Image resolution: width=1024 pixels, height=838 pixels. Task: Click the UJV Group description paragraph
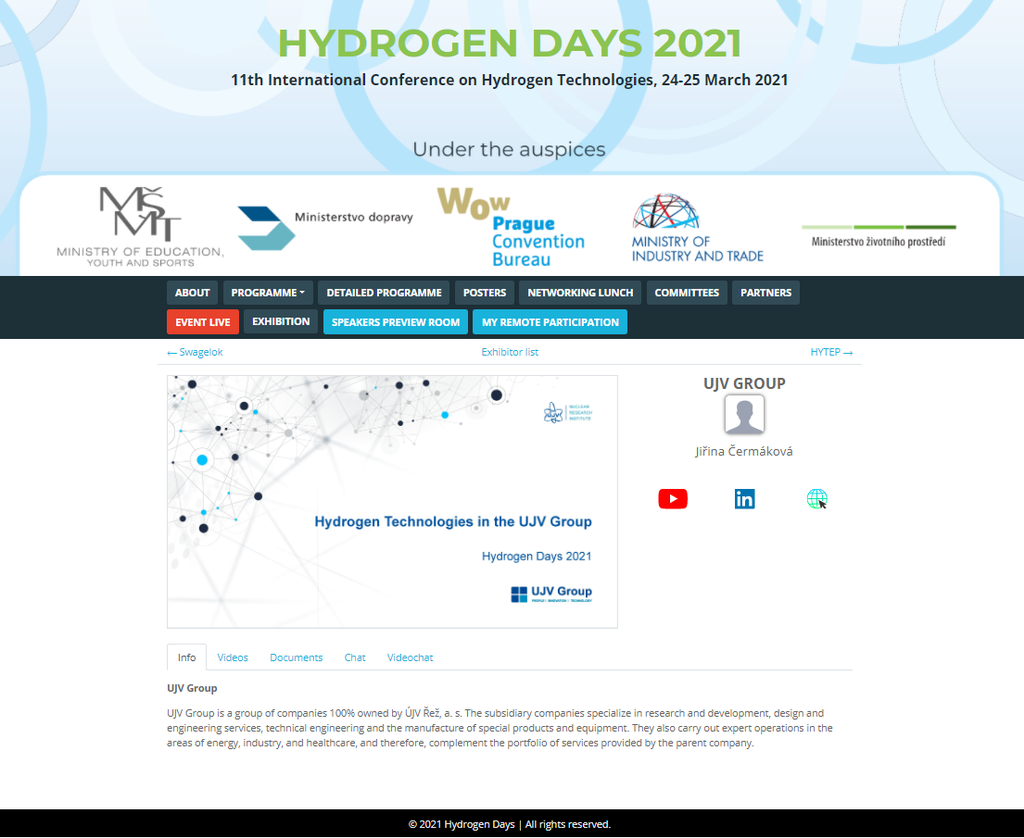pyautogui.click(x=500, y=728)
